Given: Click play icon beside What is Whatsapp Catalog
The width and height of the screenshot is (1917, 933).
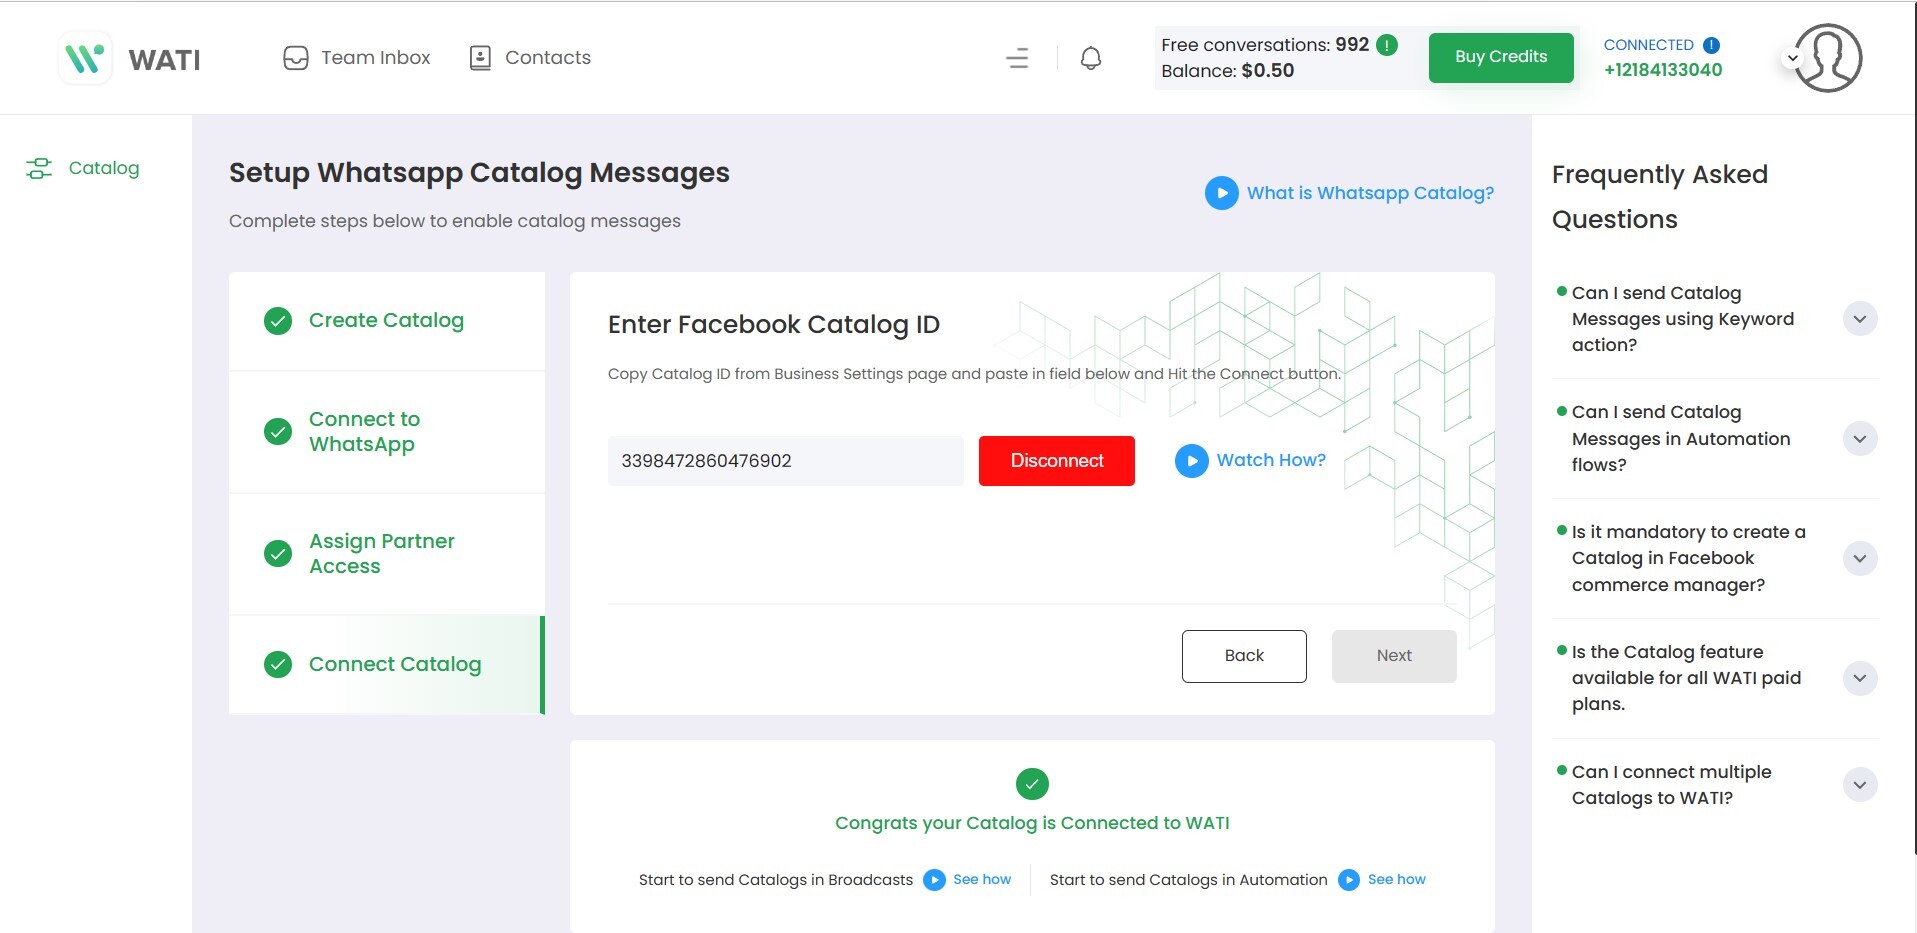Looking at the screenshot, I should [1222, 193].
